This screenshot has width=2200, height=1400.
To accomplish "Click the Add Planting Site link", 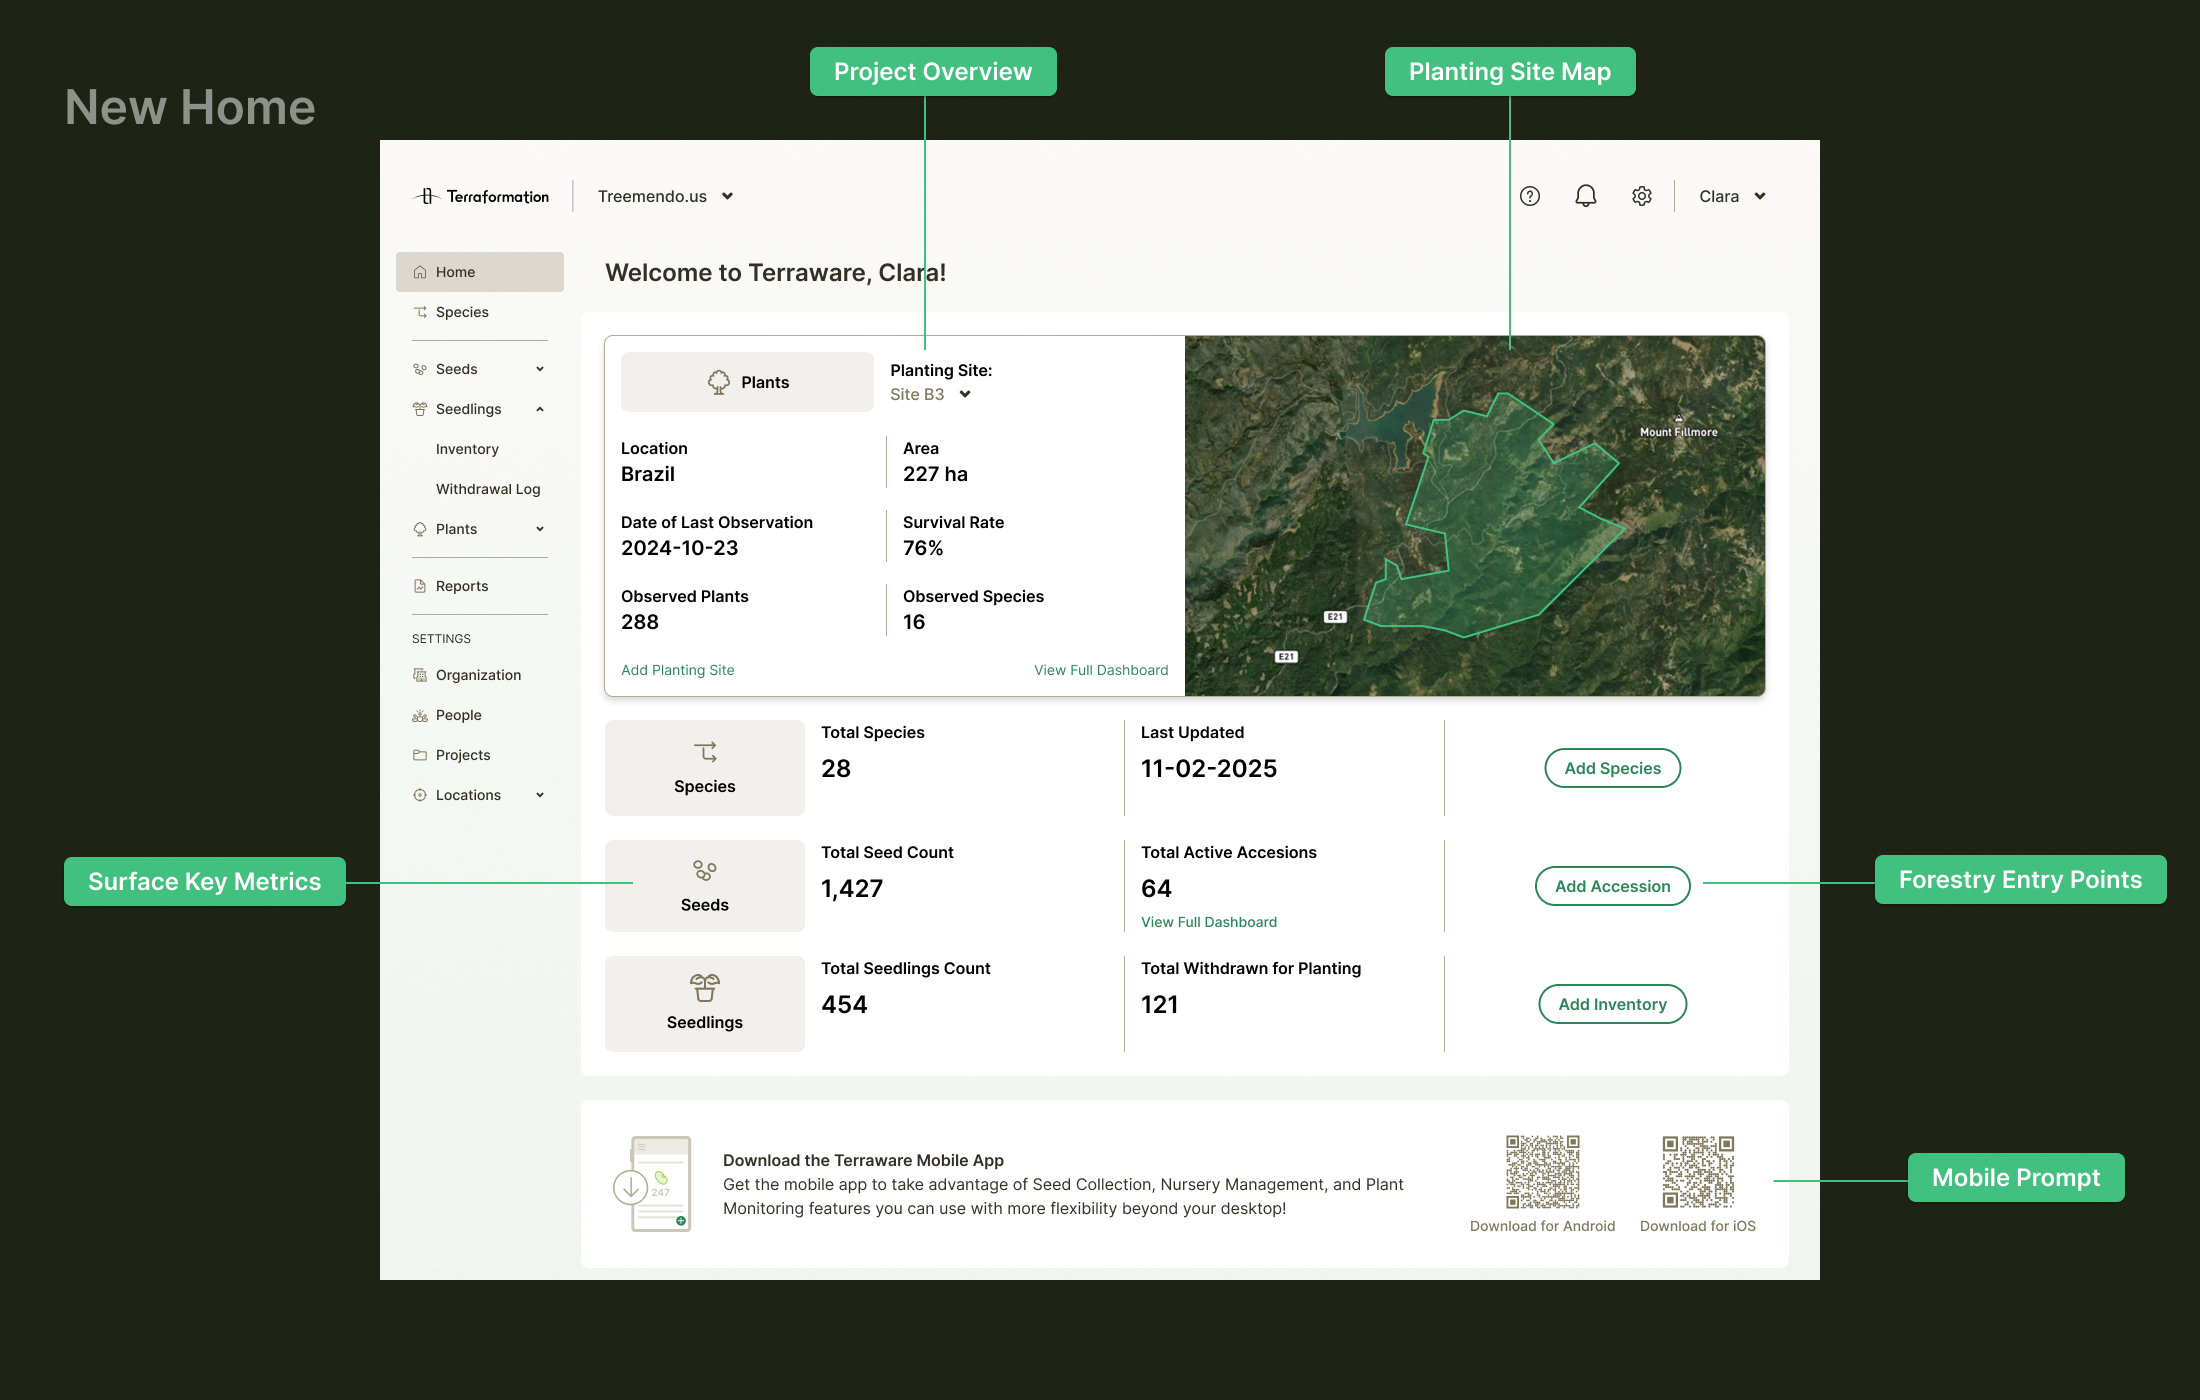I will click(678, 670).
